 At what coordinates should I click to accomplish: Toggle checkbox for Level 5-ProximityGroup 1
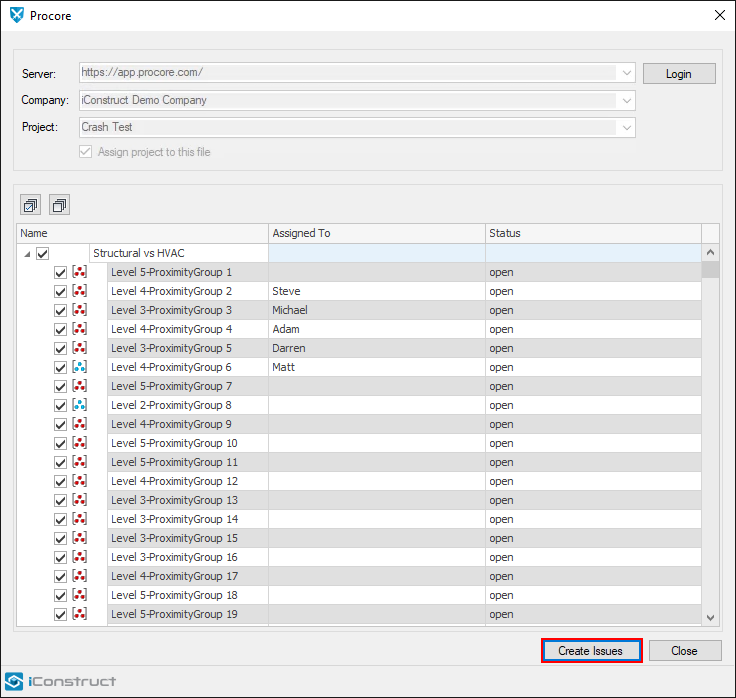tap(60, 272)
